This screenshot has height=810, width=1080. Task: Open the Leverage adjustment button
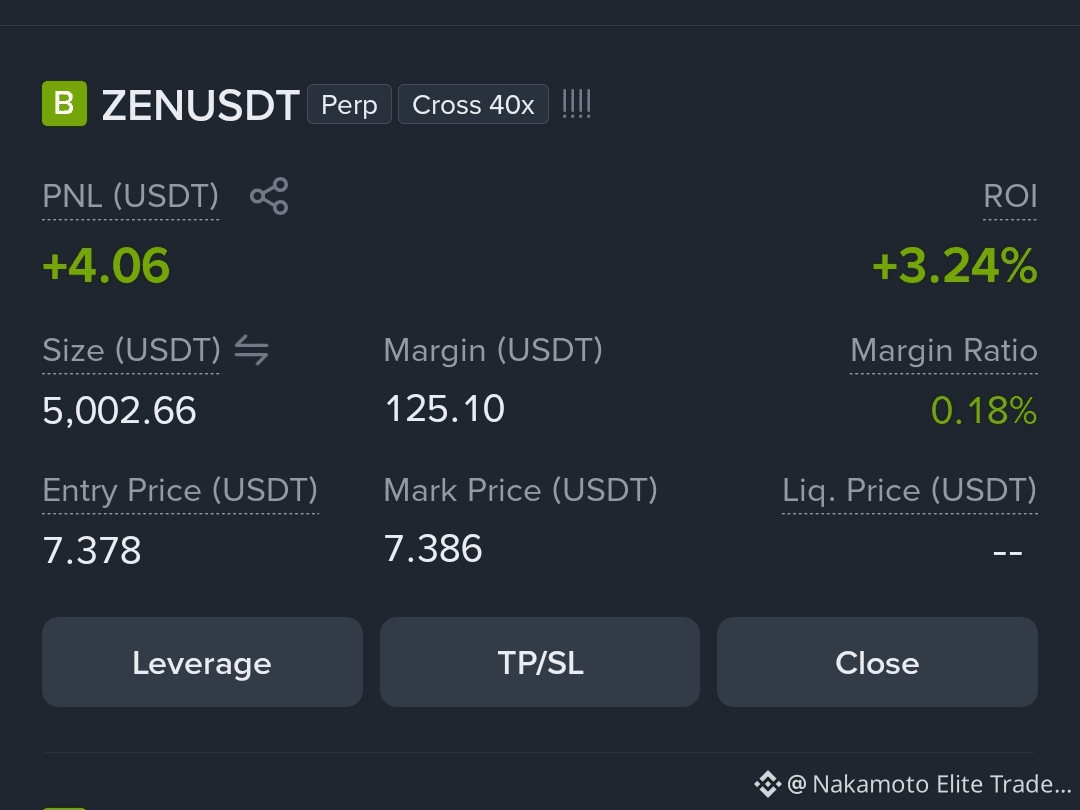point(202,662)
